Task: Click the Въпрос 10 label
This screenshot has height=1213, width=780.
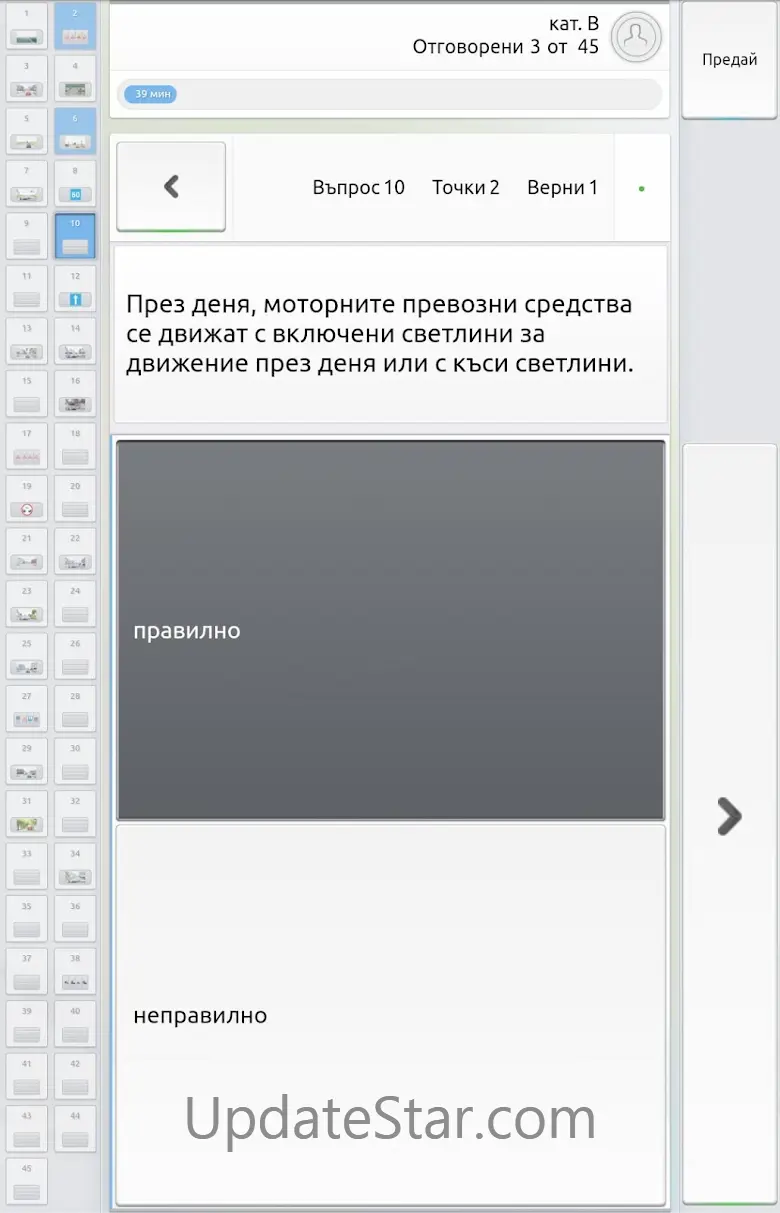Action: pos(358,187)
